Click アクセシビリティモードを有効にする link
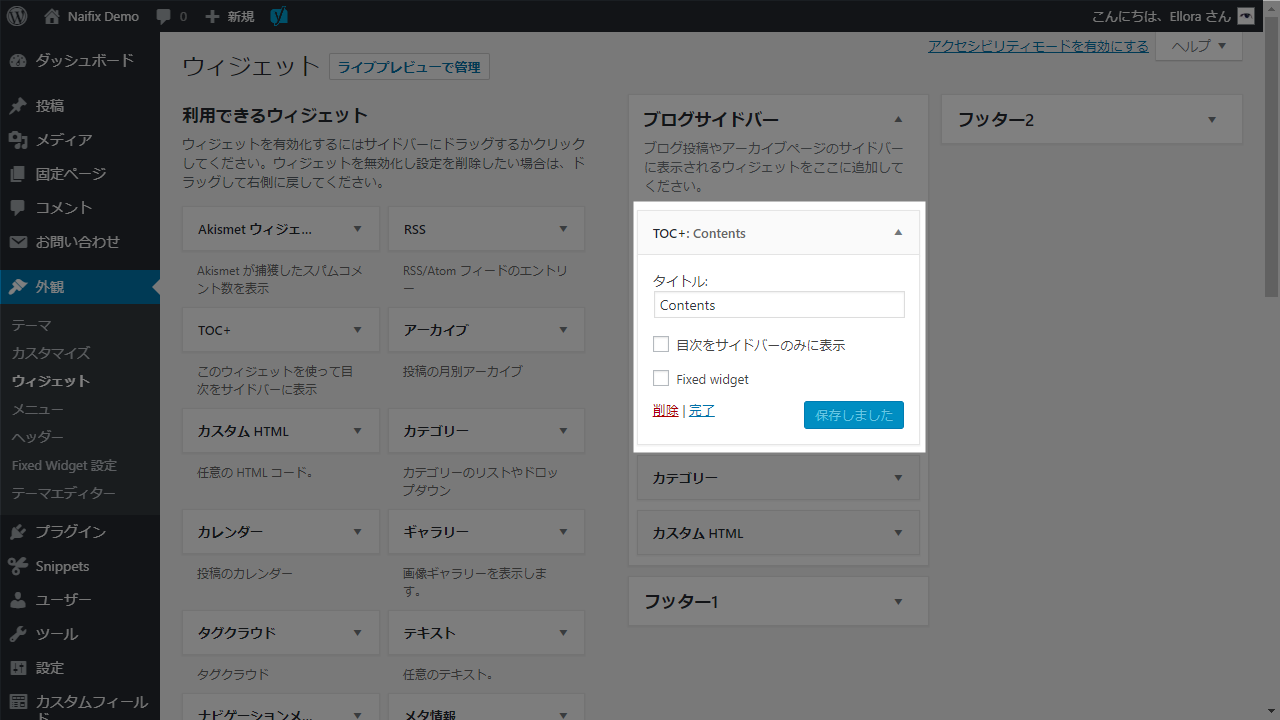Viewport: 1280px width, 720px height. pos(1038,46)
